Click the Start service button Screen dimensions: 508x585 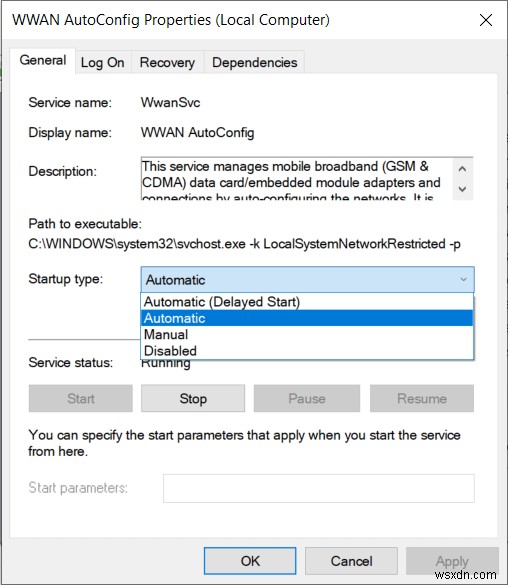coord(81,398)
